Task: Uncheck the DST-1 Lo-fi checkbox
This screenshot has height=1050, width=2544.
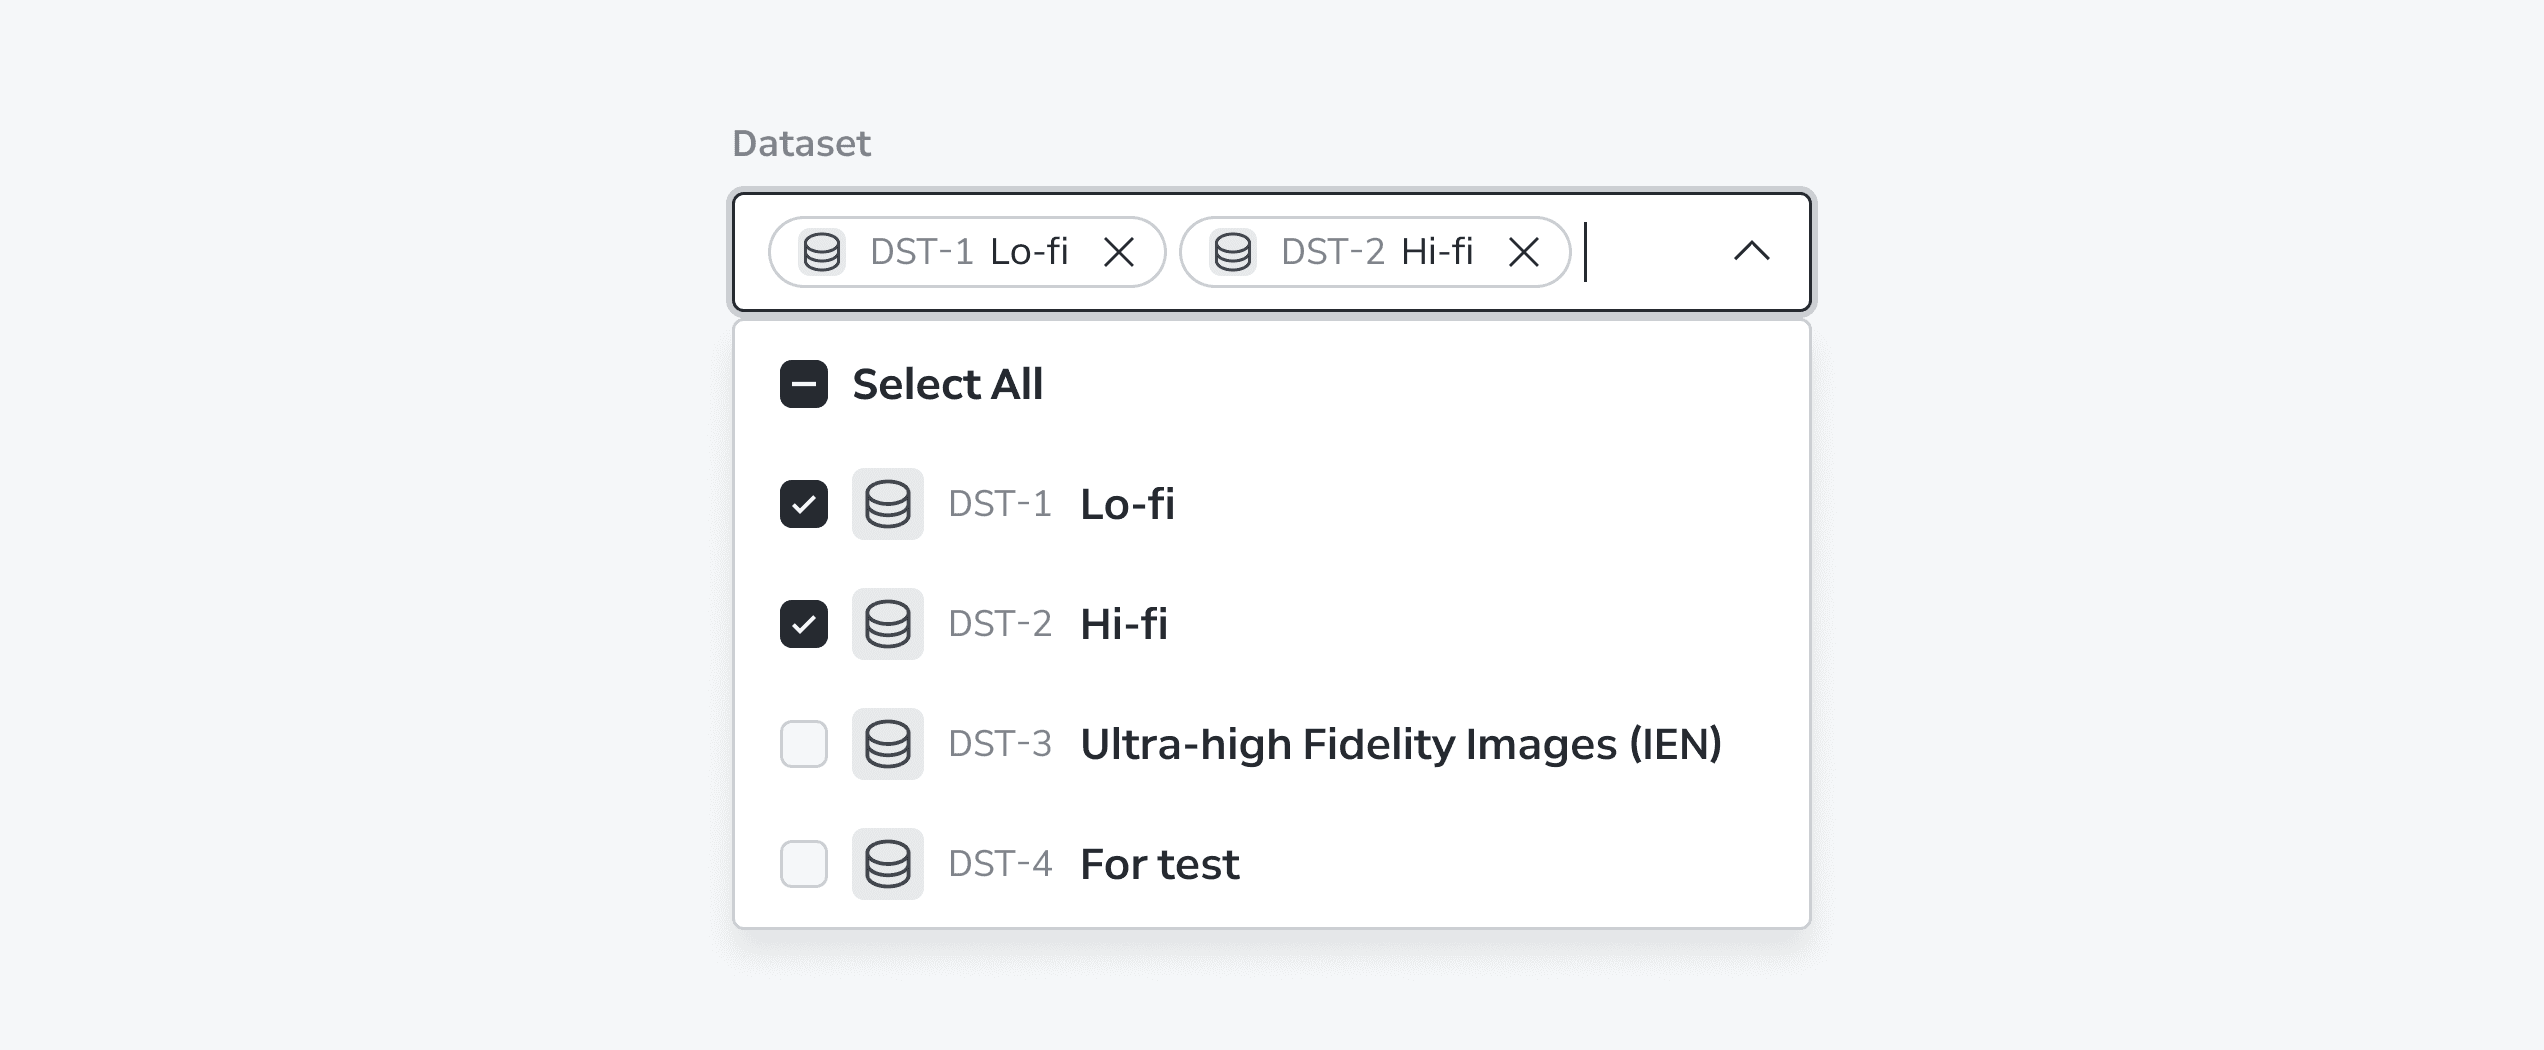Action: coord(804,504)
